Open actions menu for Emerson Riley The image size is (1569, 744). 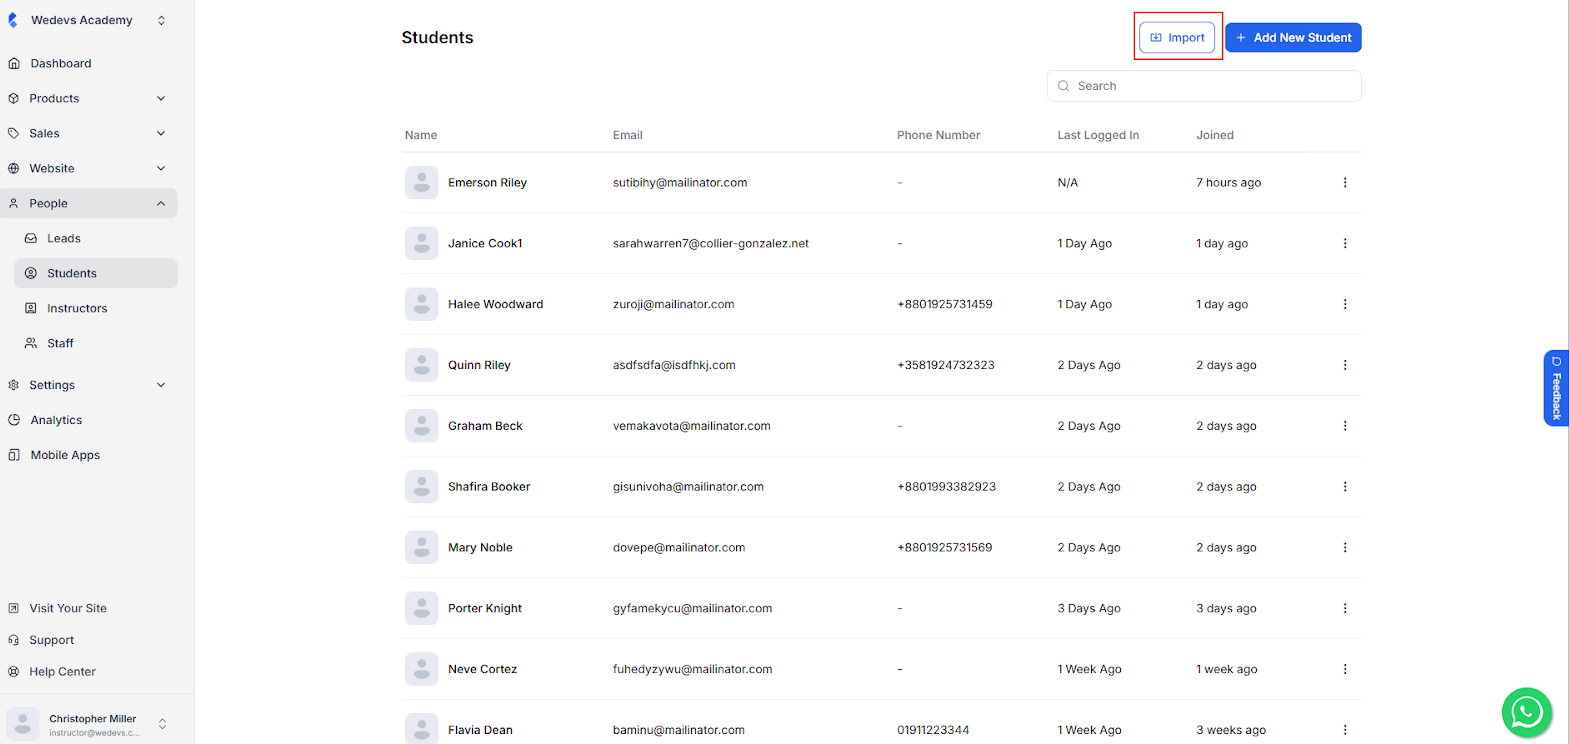pos(1345,183)
